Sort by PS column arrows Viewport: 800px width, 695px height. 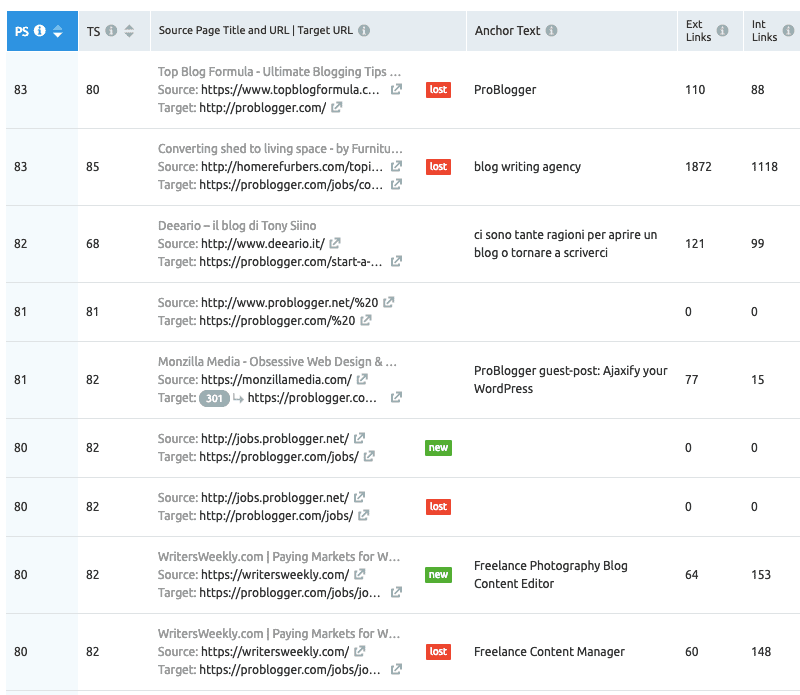click(x=58, y=31)
